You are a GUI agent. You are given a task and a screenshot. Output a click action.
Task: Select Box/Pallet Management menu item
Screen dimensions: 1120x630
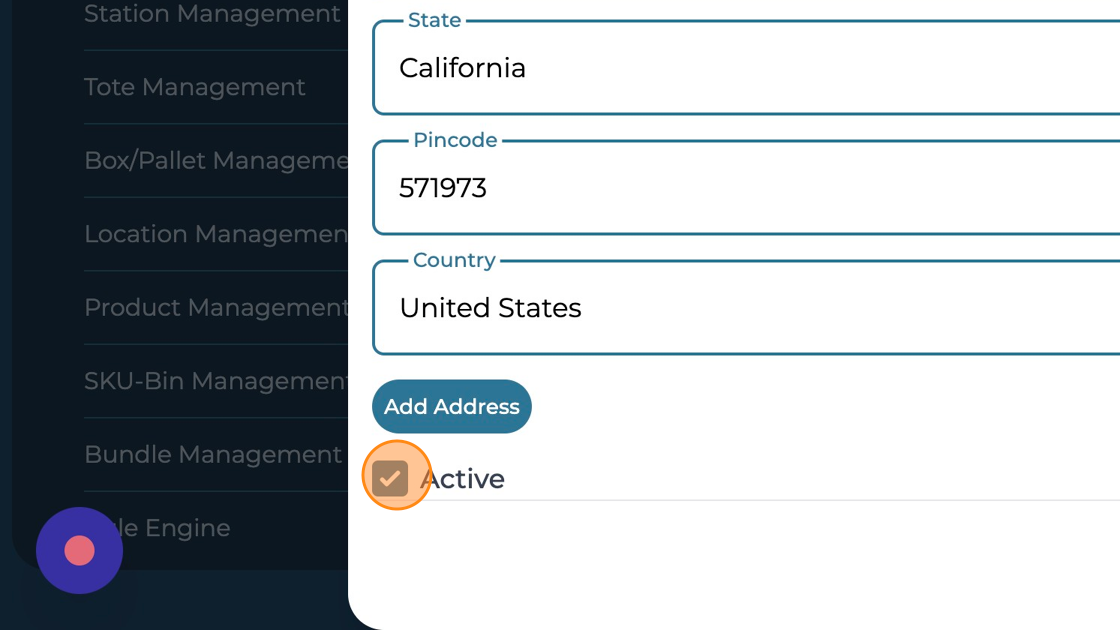pos(215,160)
